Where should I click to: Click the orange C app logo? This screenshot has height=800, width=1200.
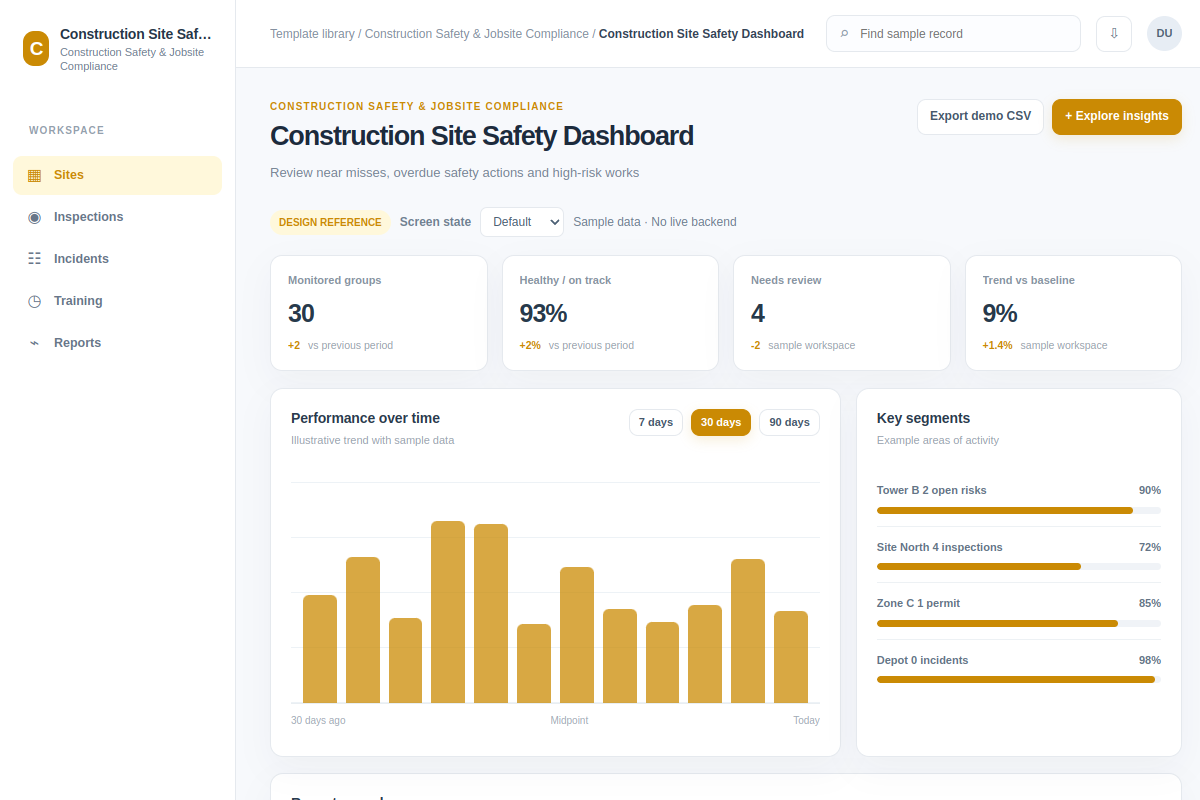[36, 48]
